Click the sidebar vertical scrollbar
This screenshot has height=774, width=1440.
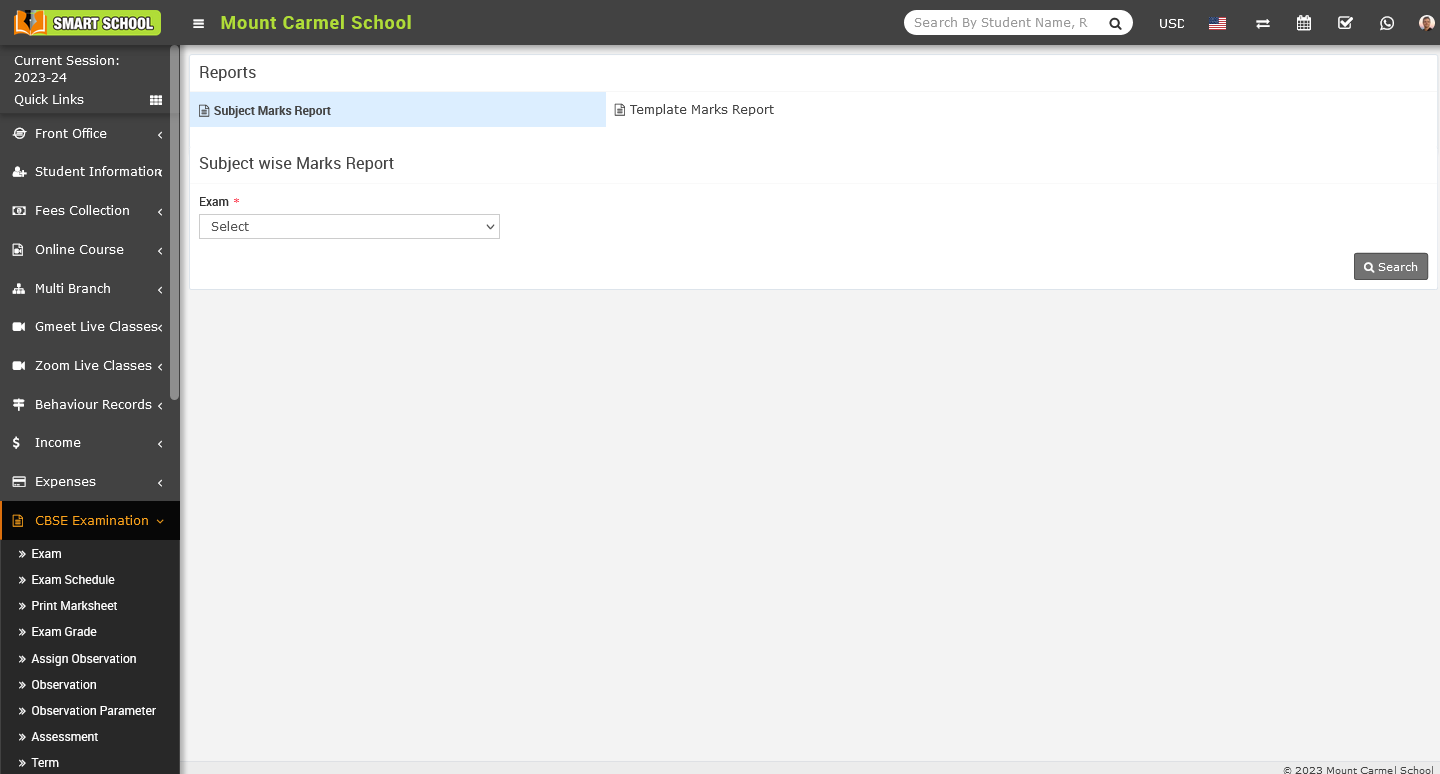tap(175, 220)
